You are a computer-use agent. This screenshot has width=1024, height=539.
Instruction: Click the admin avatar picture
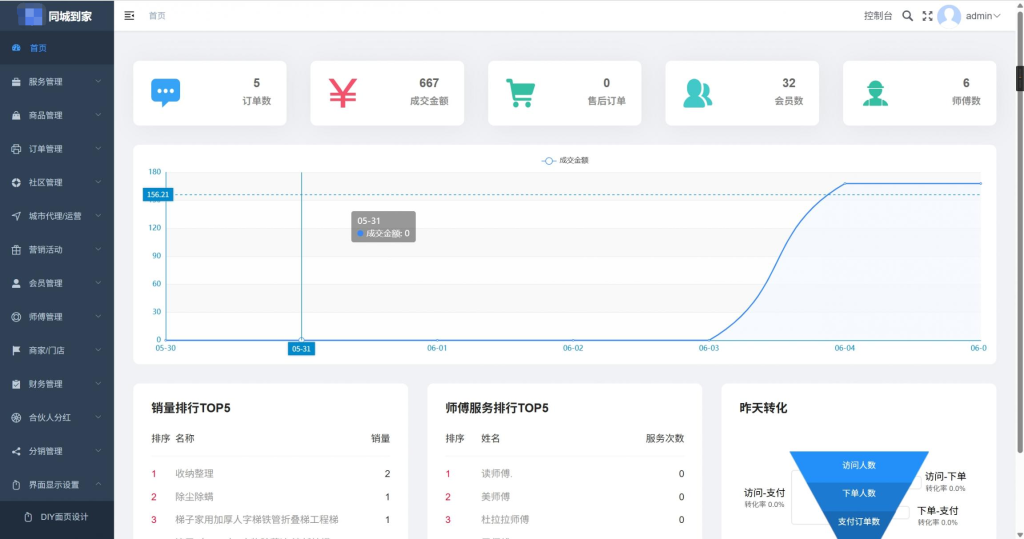tap(949, 16)
